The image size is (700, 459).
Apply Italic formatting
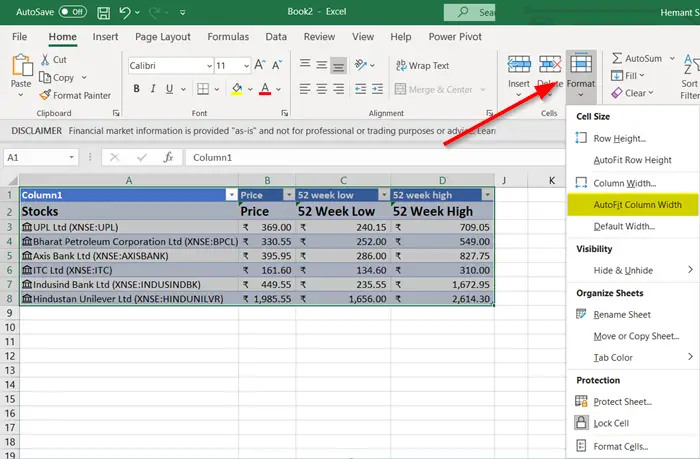(x=153, y=89)
